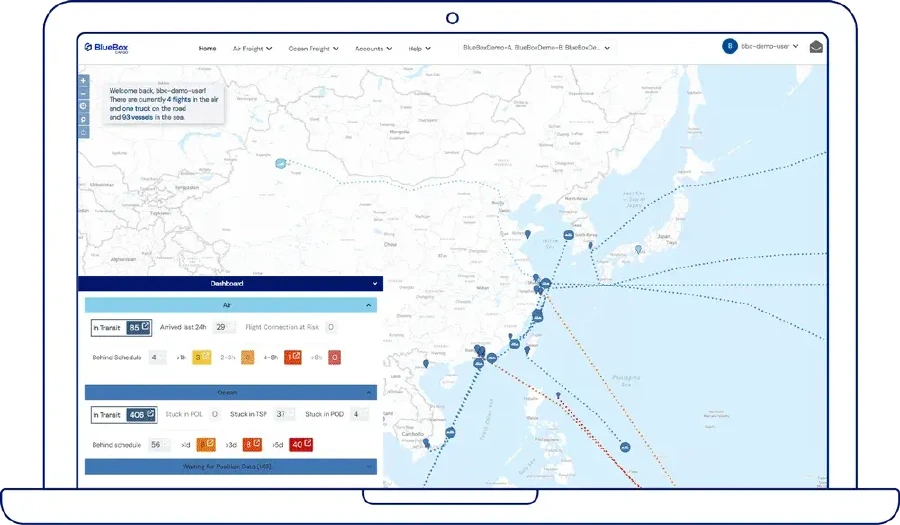Click the Dashboard panel title bar
Image resolution: width=900 pixels, height=525 pixels.
click(230, 283)
